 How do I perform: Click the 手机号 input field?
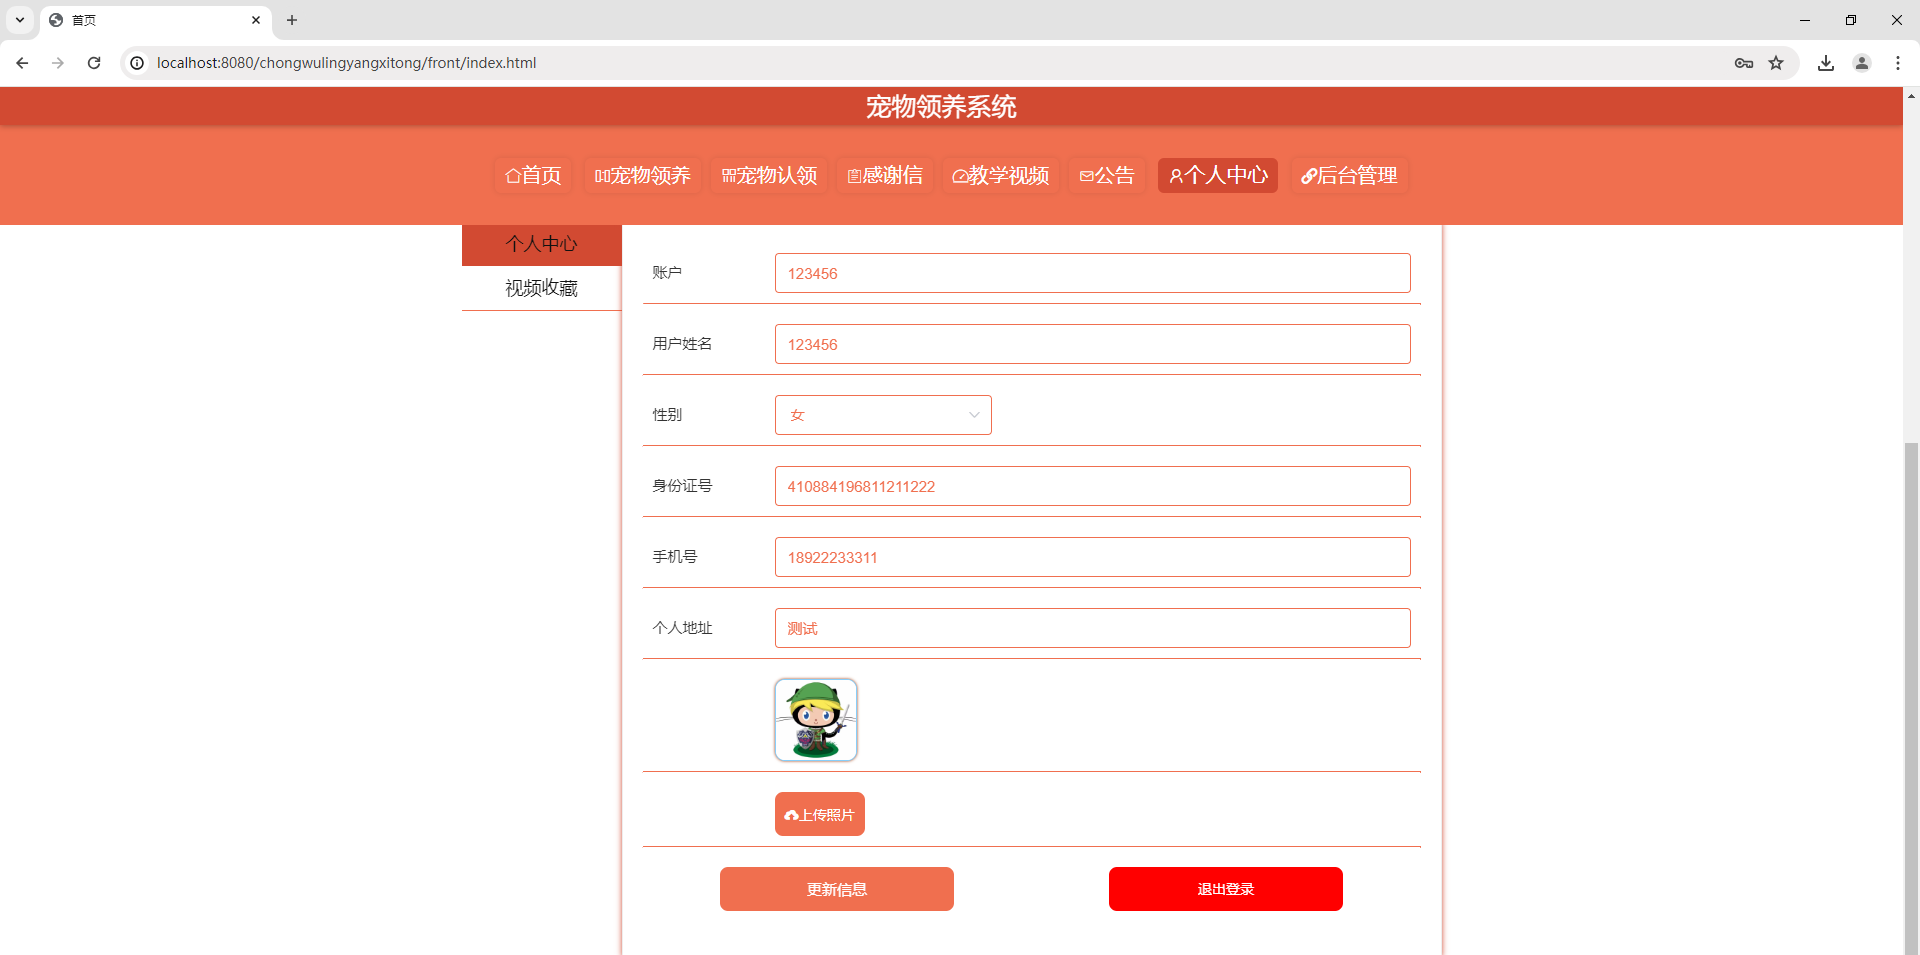(x=1093, y=557)
